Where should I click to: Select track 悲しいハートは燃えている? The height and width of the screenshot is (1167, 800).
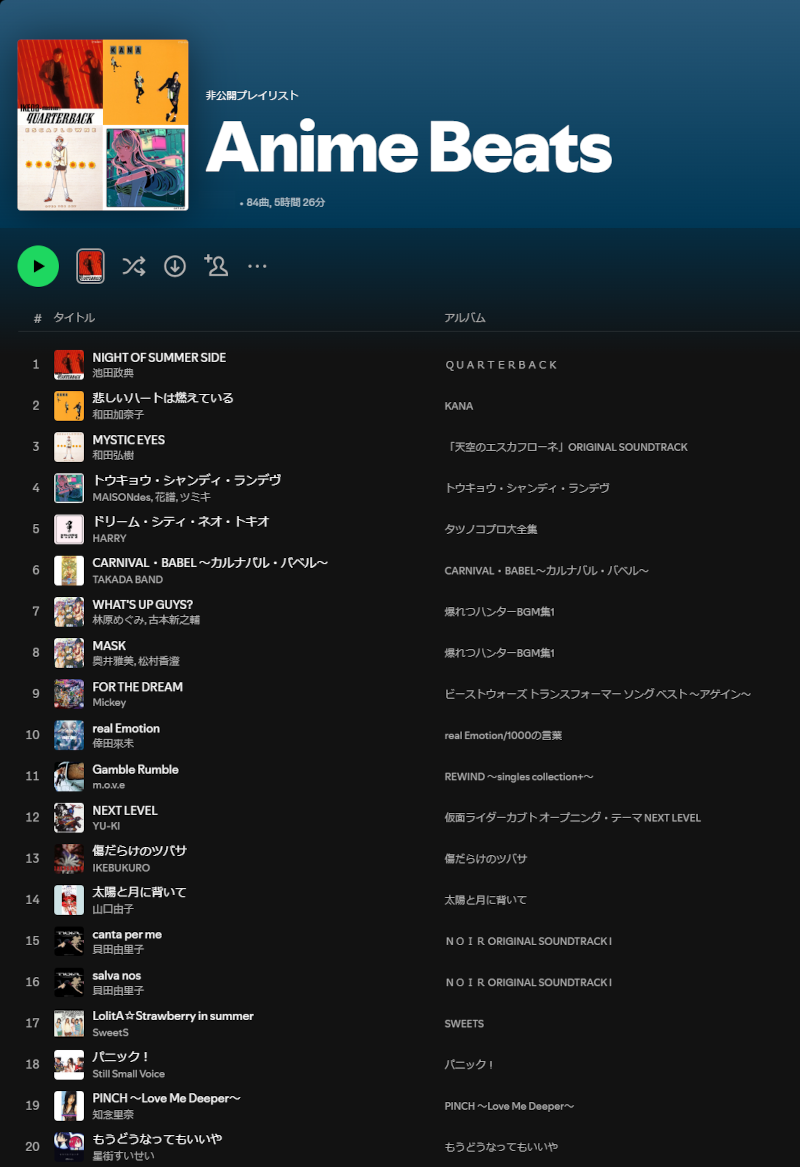(x=163, y=398)
